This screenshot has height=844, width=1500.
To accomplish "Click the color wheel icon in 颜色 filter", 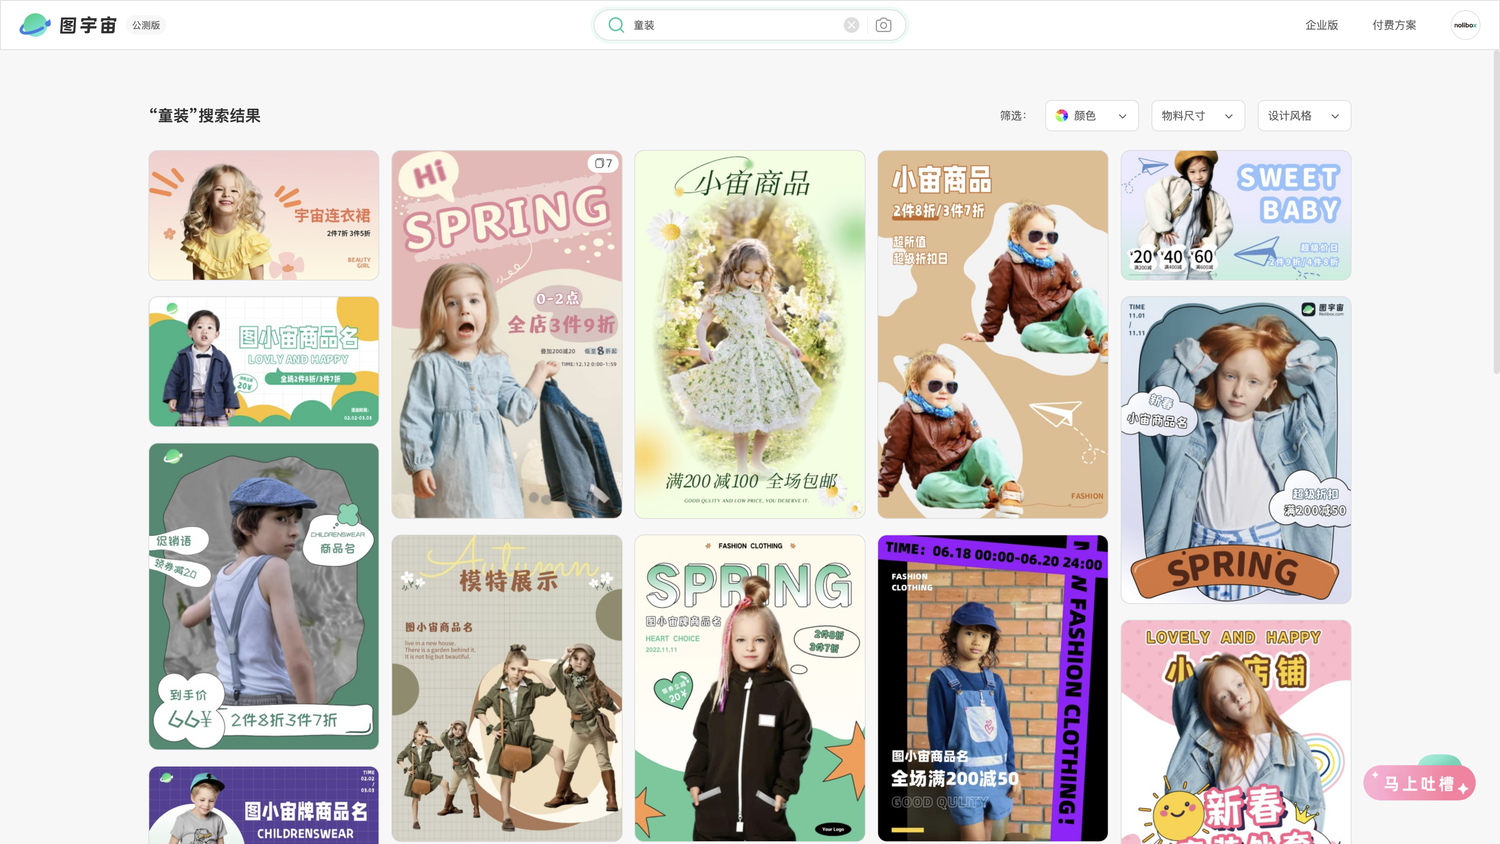I will [1062, 116].
